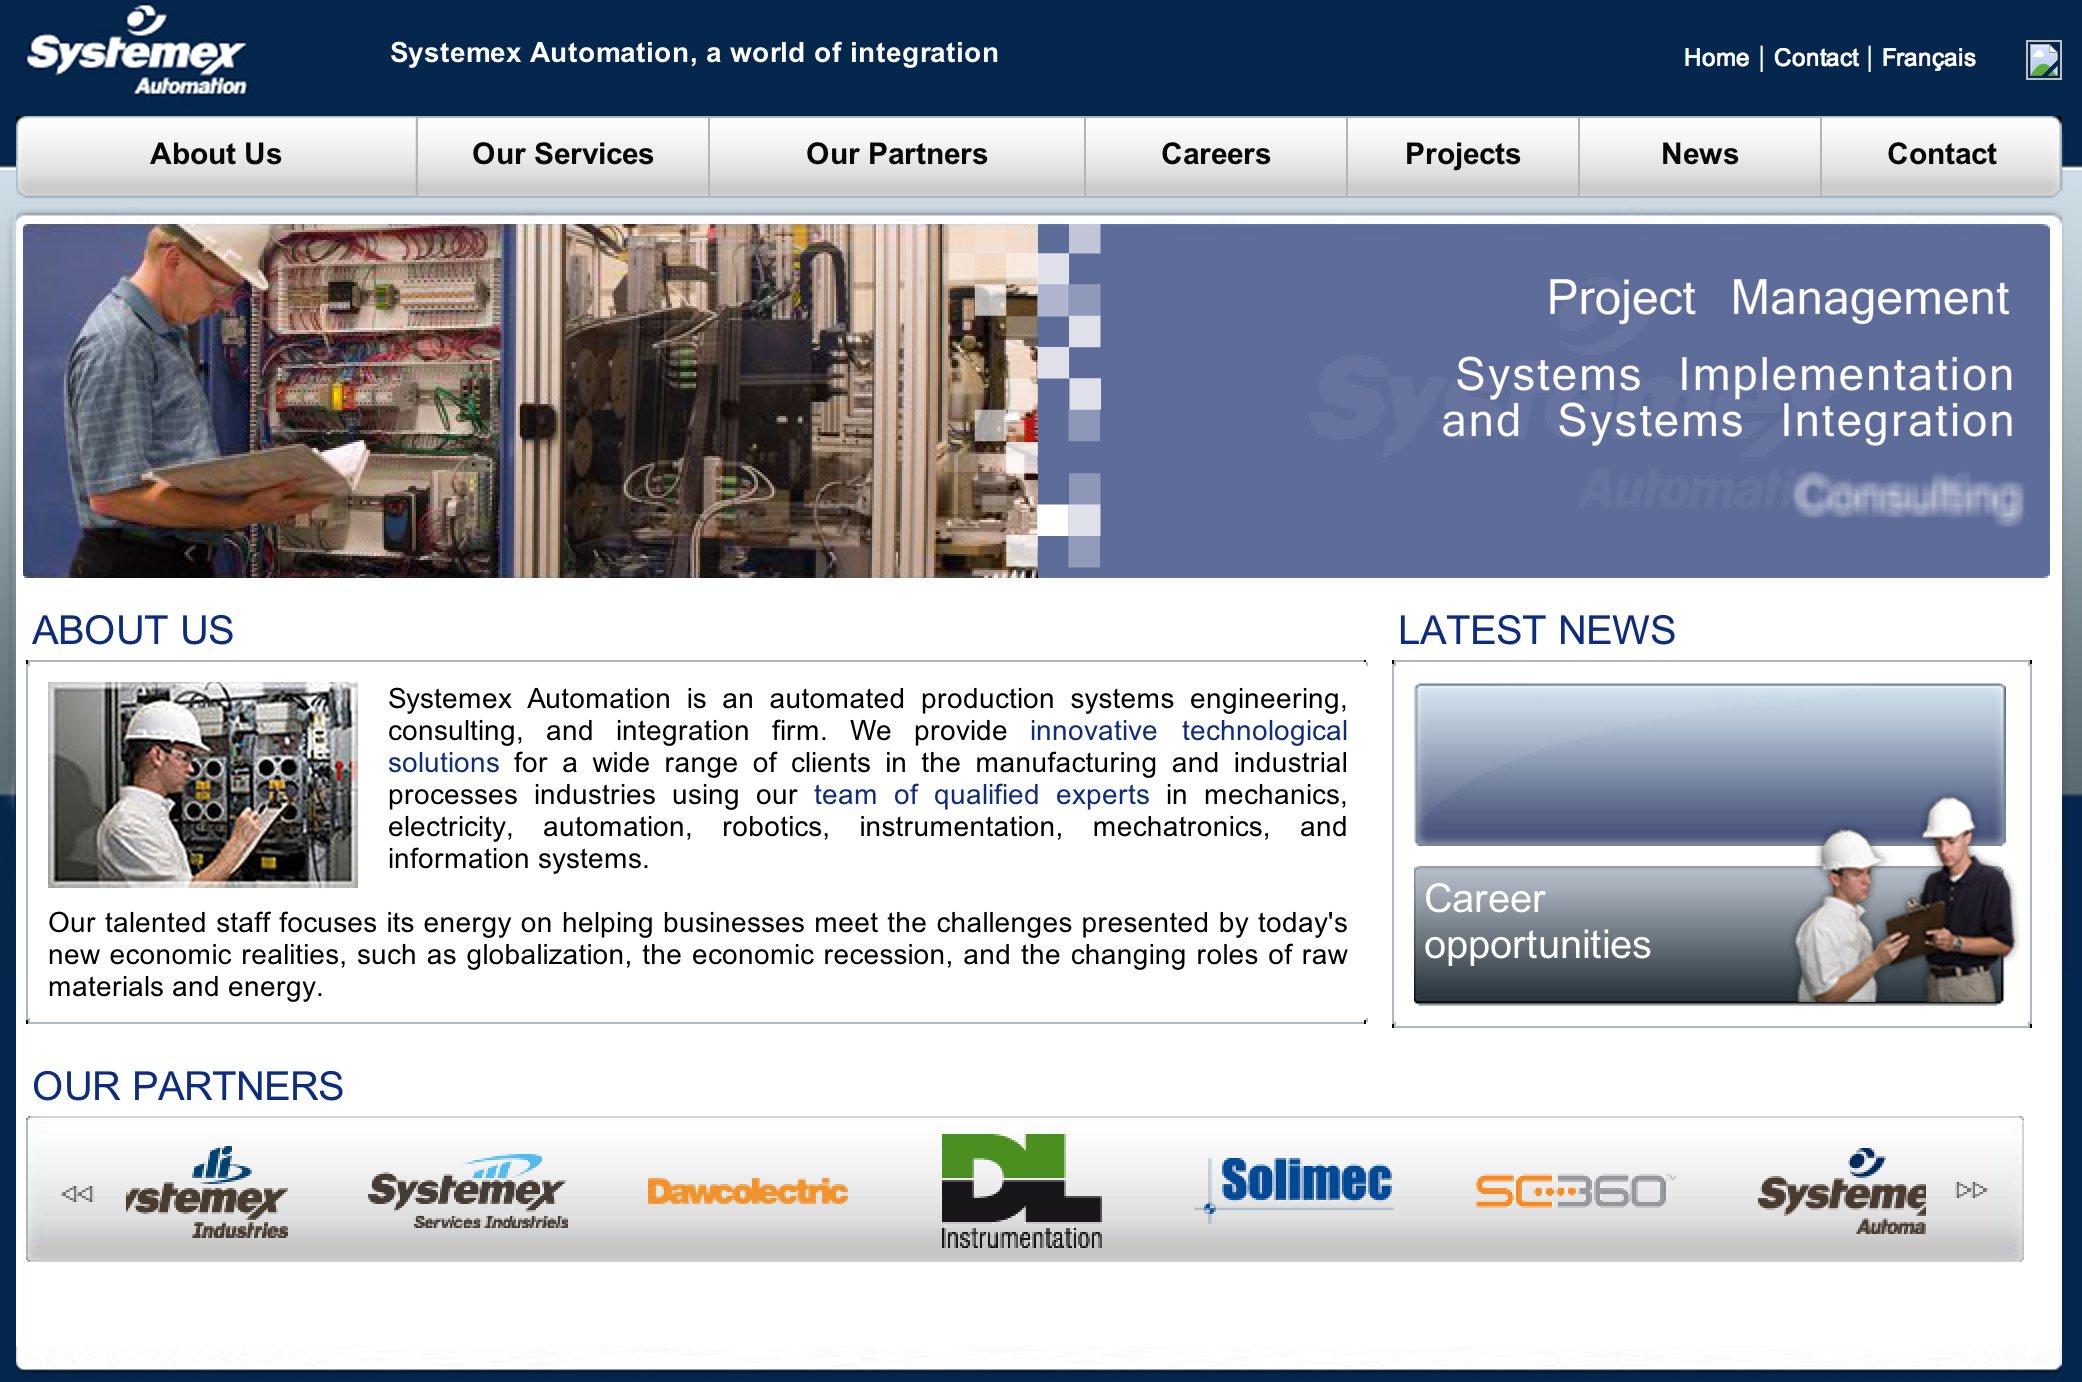Click the broken image icon beside Français
The height and width of the screenshot is (1382, 2082).
[x=2042, y=60]
